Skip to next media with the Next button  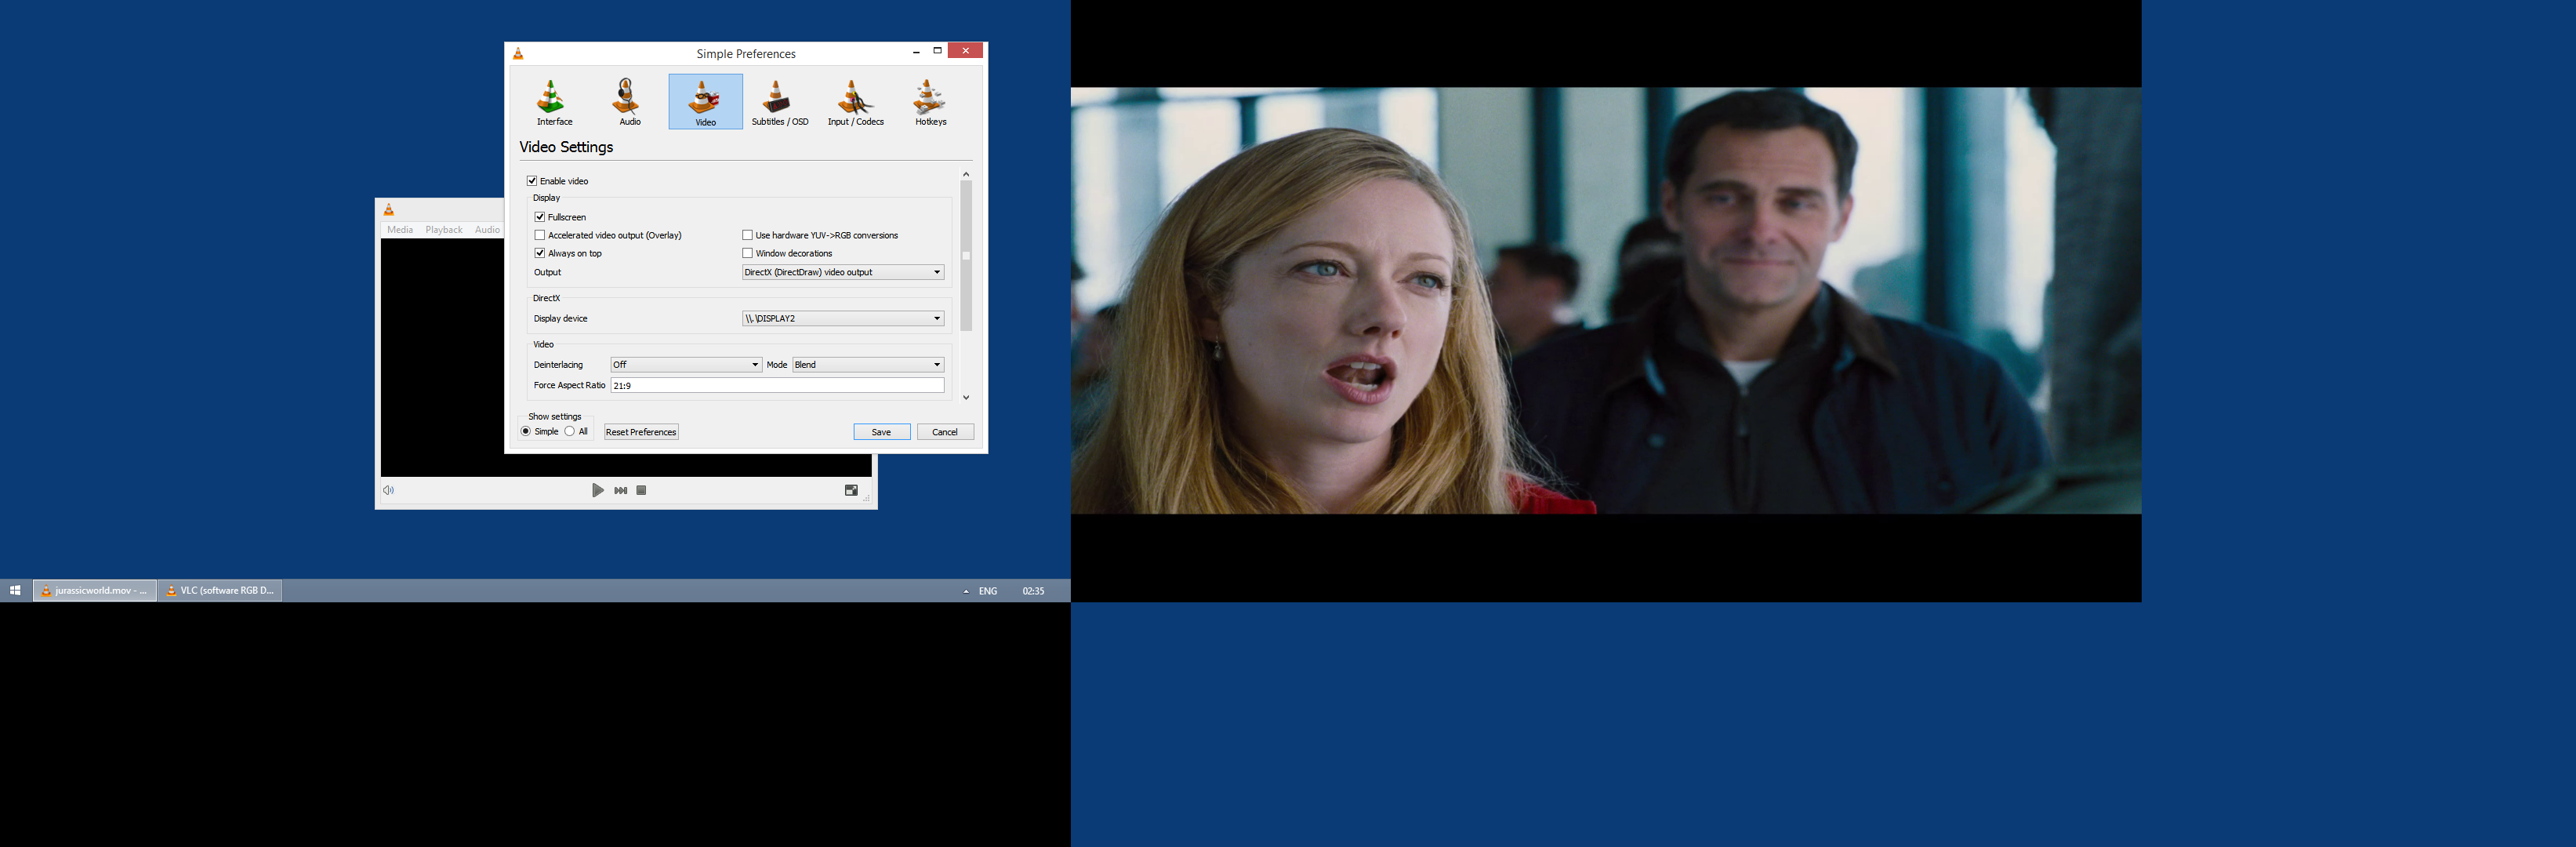620,490
